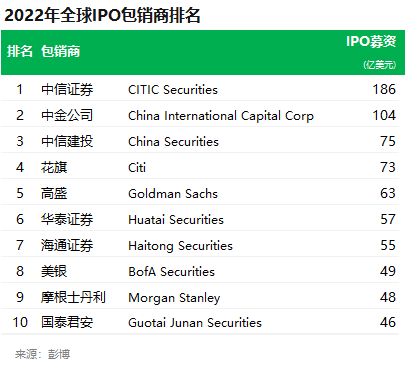Click the Citi name in row 4
This screenshot has width=405, height=365.
click(x=137, y=167)
